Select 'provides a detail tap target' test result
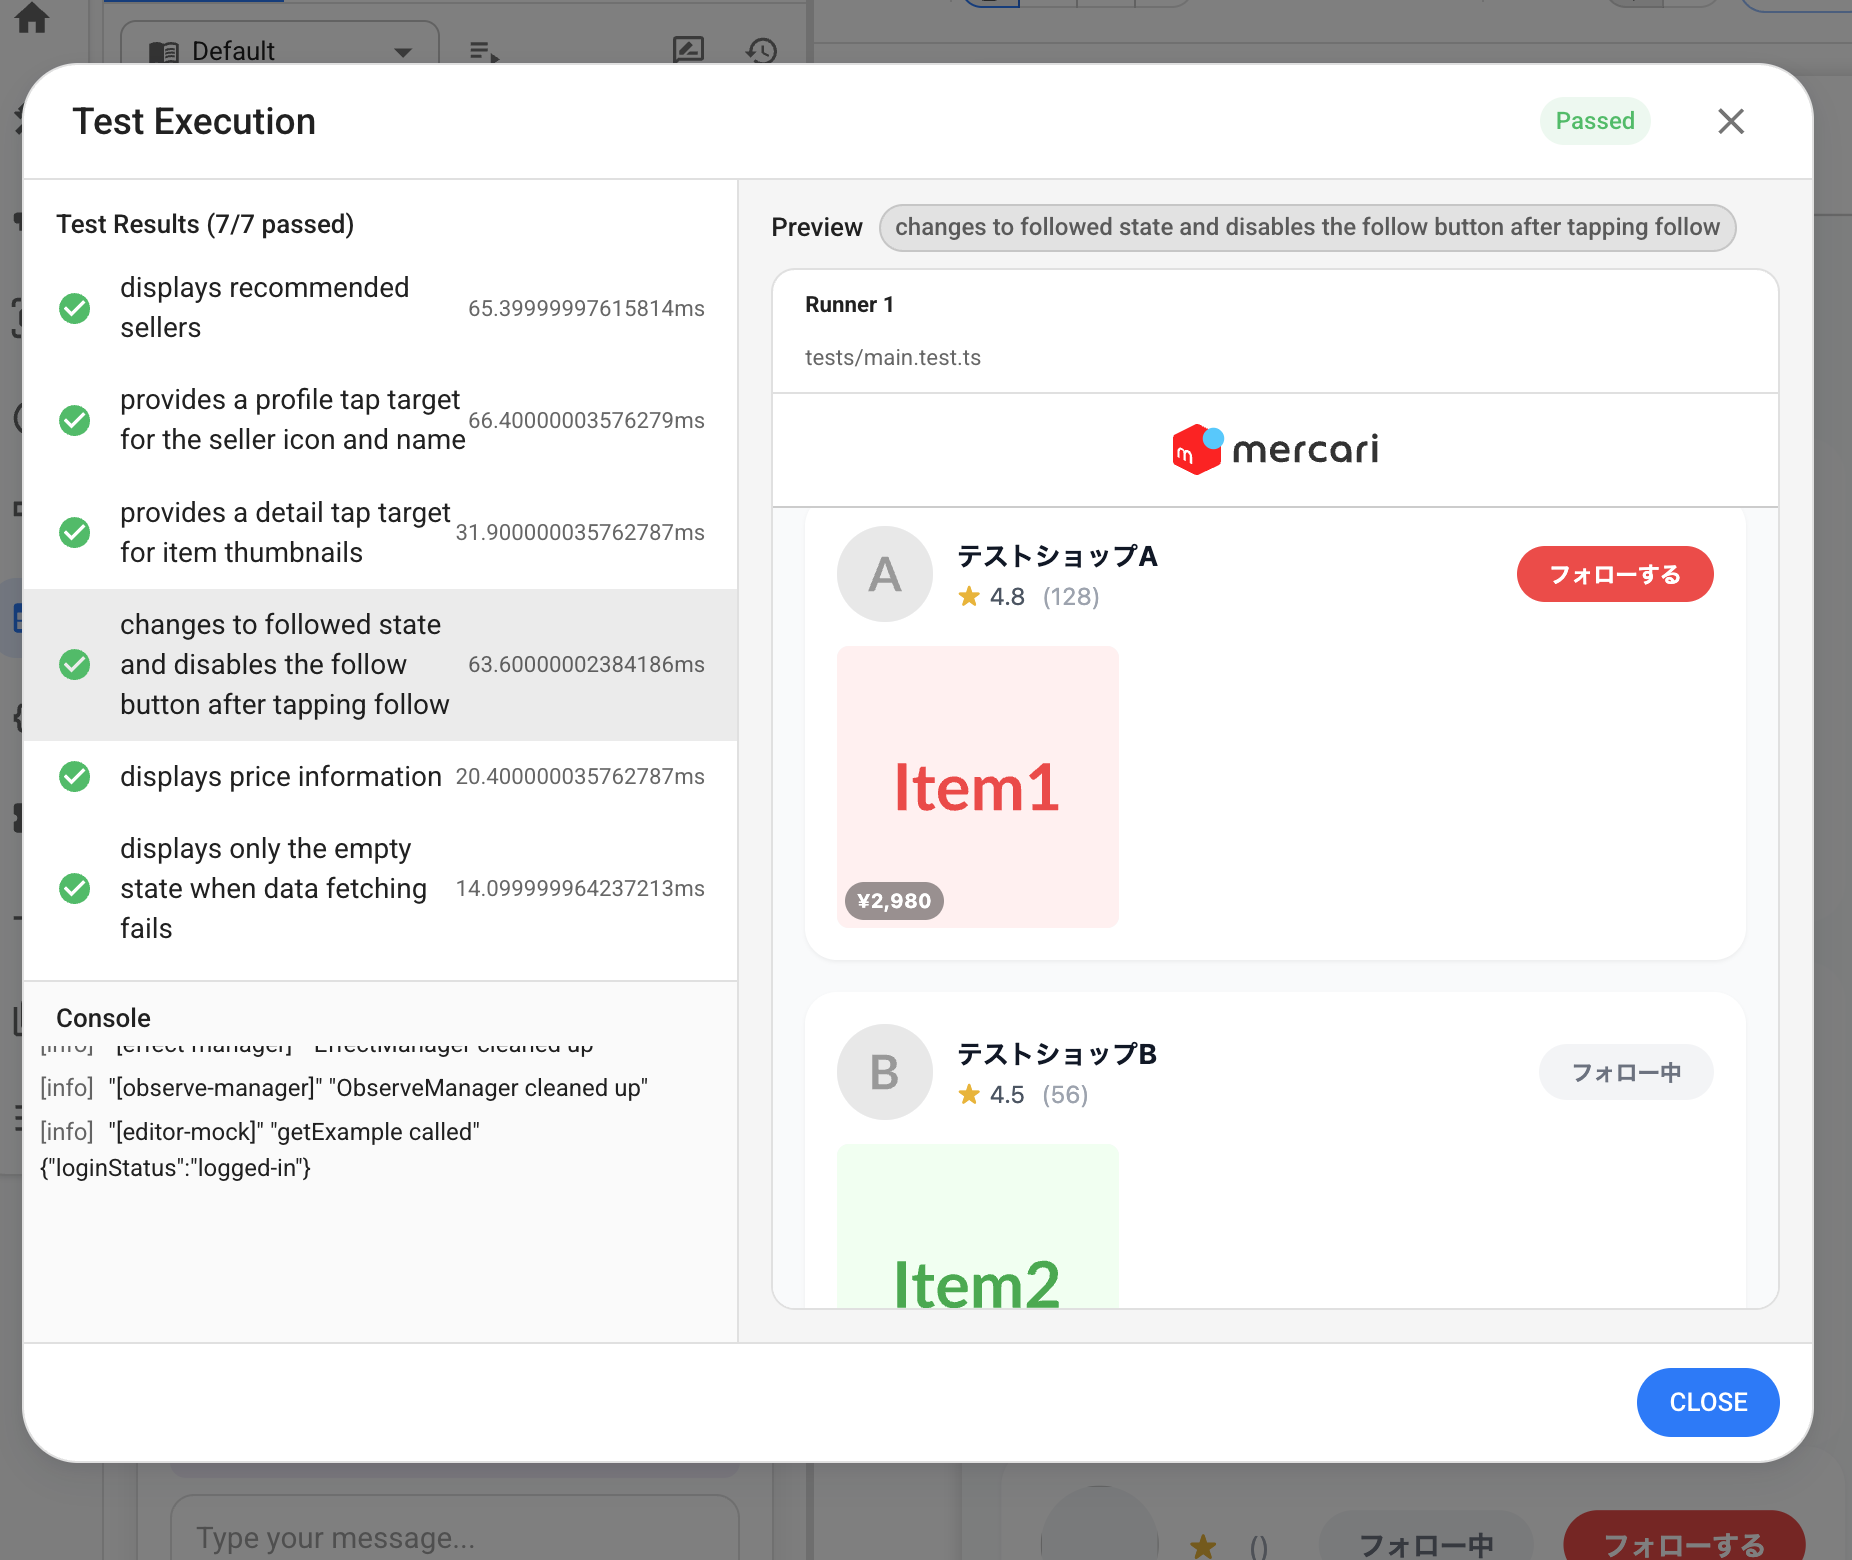This screenshot has width=1852, height=1560. 380,532
